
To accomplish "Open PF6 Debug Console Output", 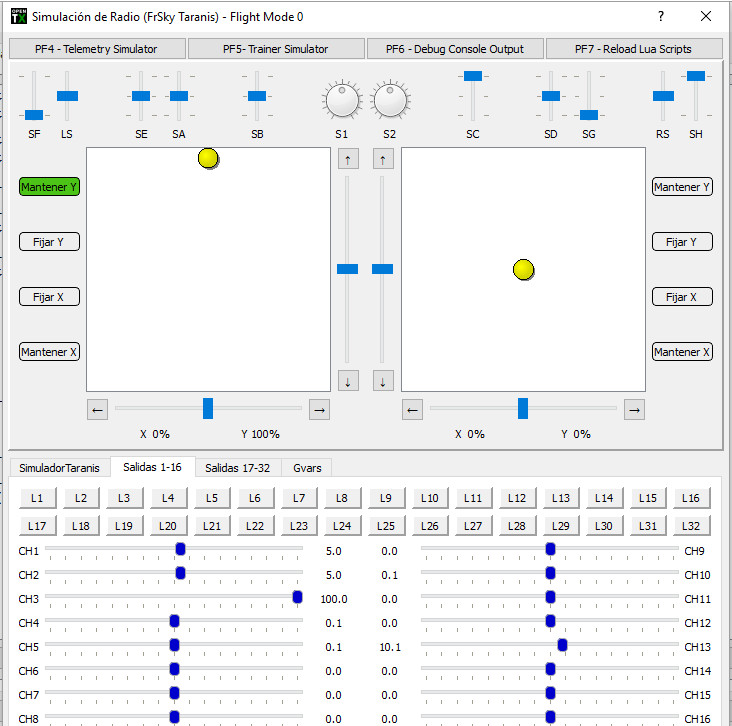I will 455,49.
